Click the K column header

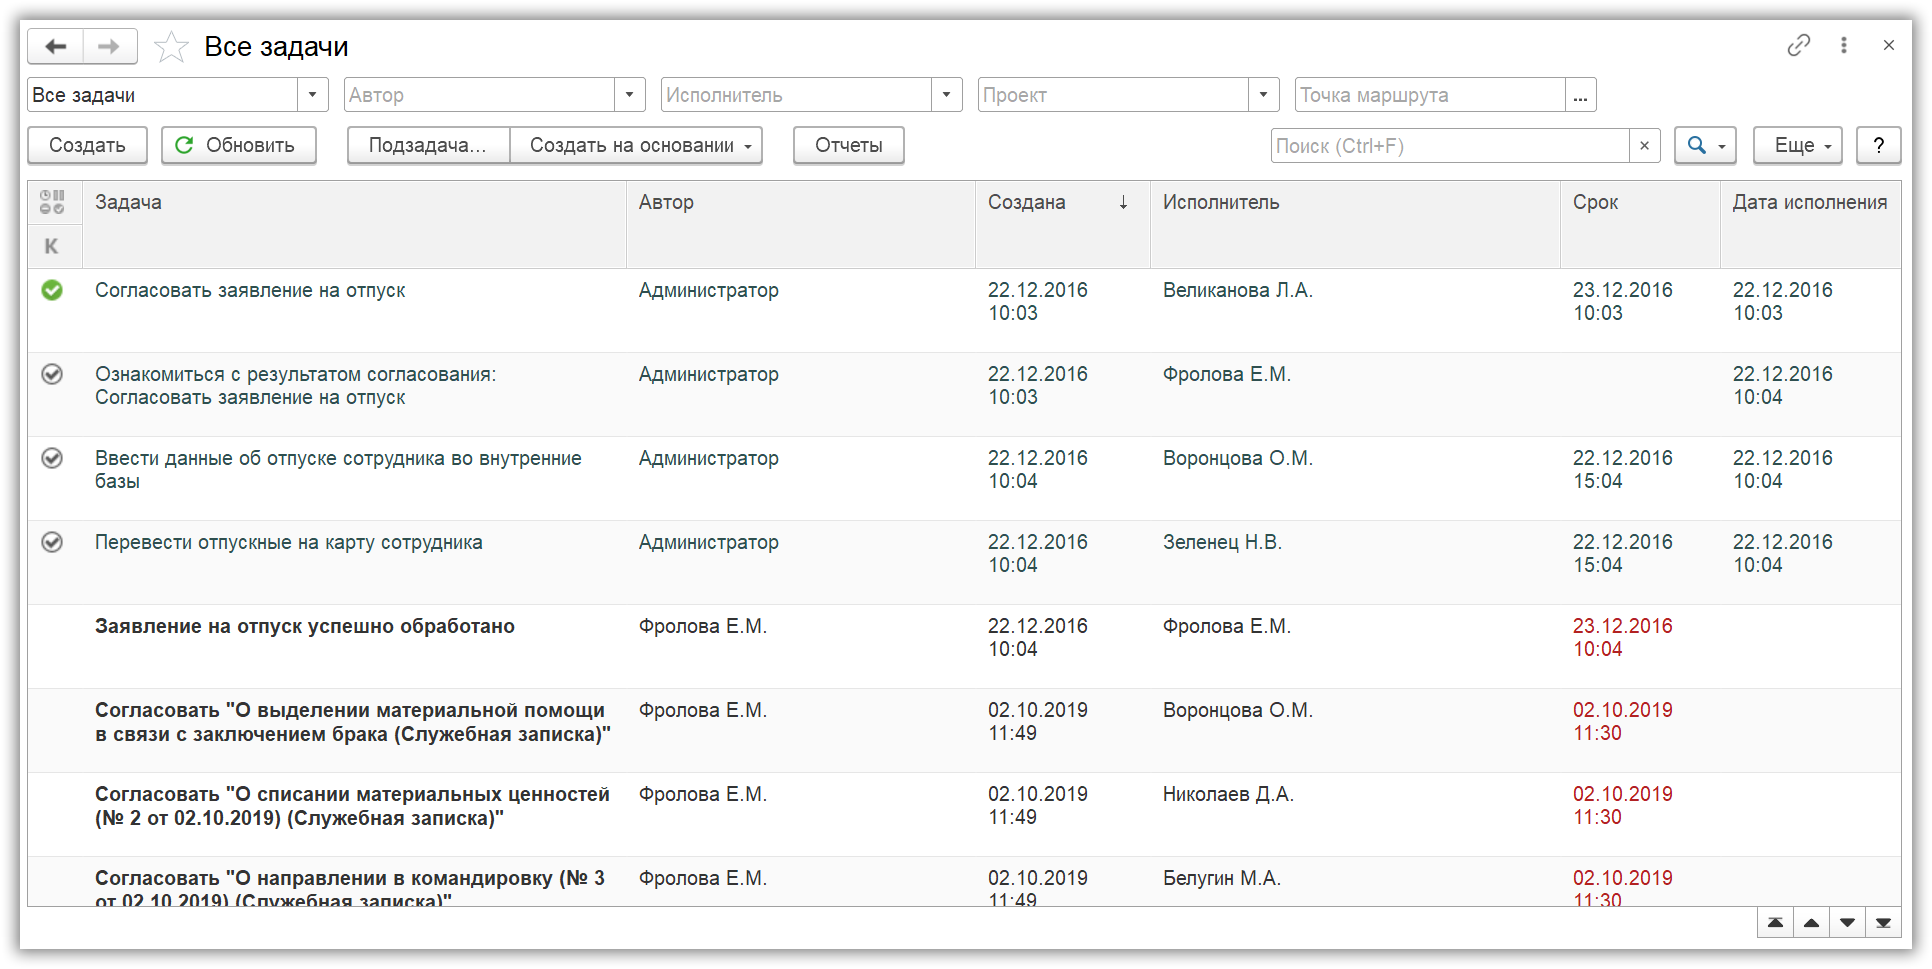[x=52, y=246]
